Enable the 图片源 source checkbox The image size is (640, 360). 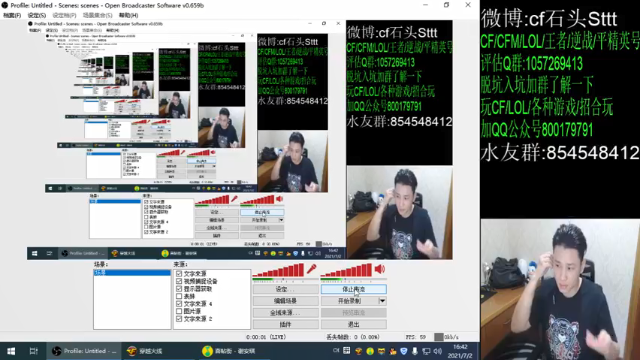click(179, 311)
